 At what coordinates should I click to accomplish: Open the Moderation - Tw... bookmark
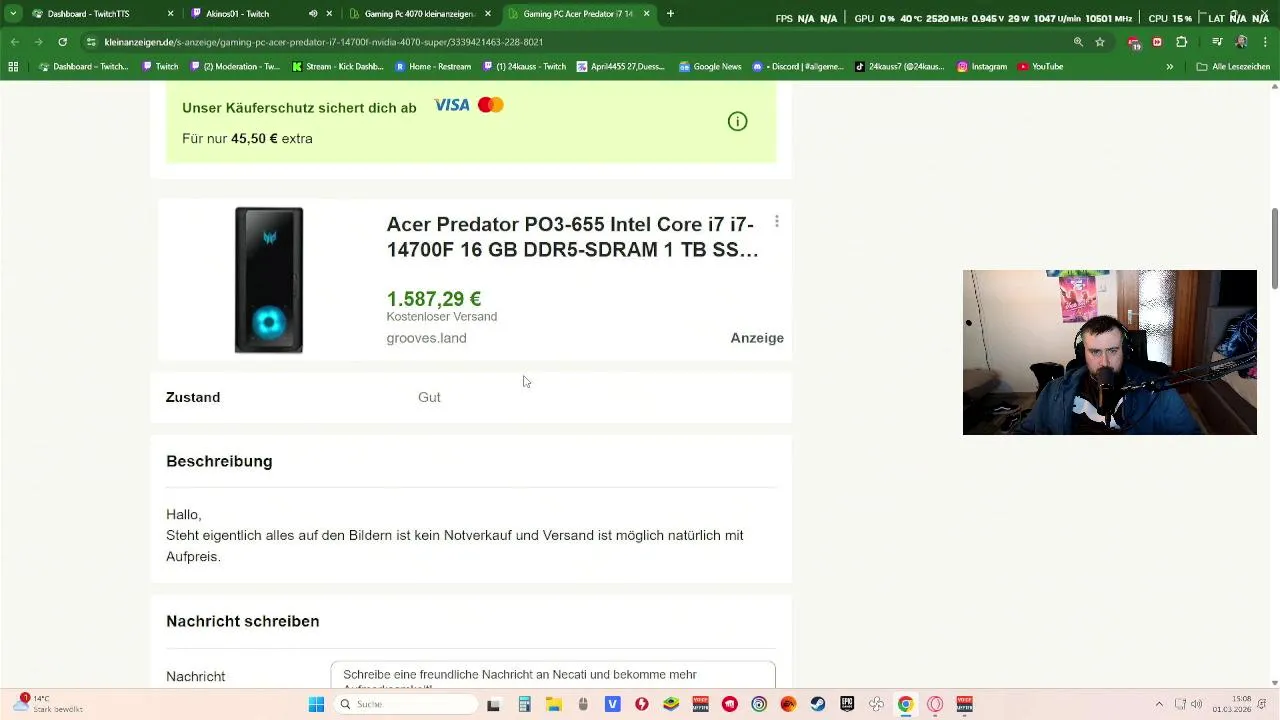(235, 67)
